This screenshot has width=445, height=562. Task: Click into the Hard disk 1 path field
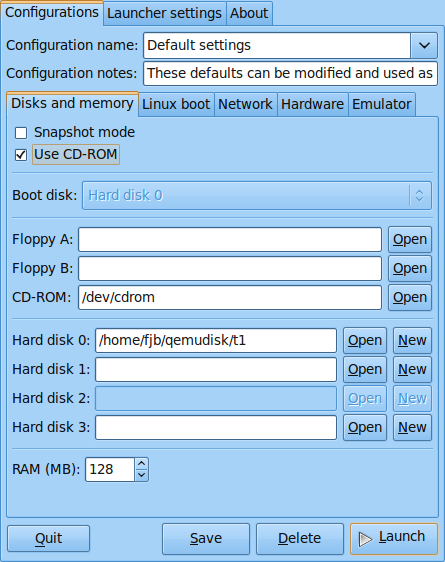[216, 370]
